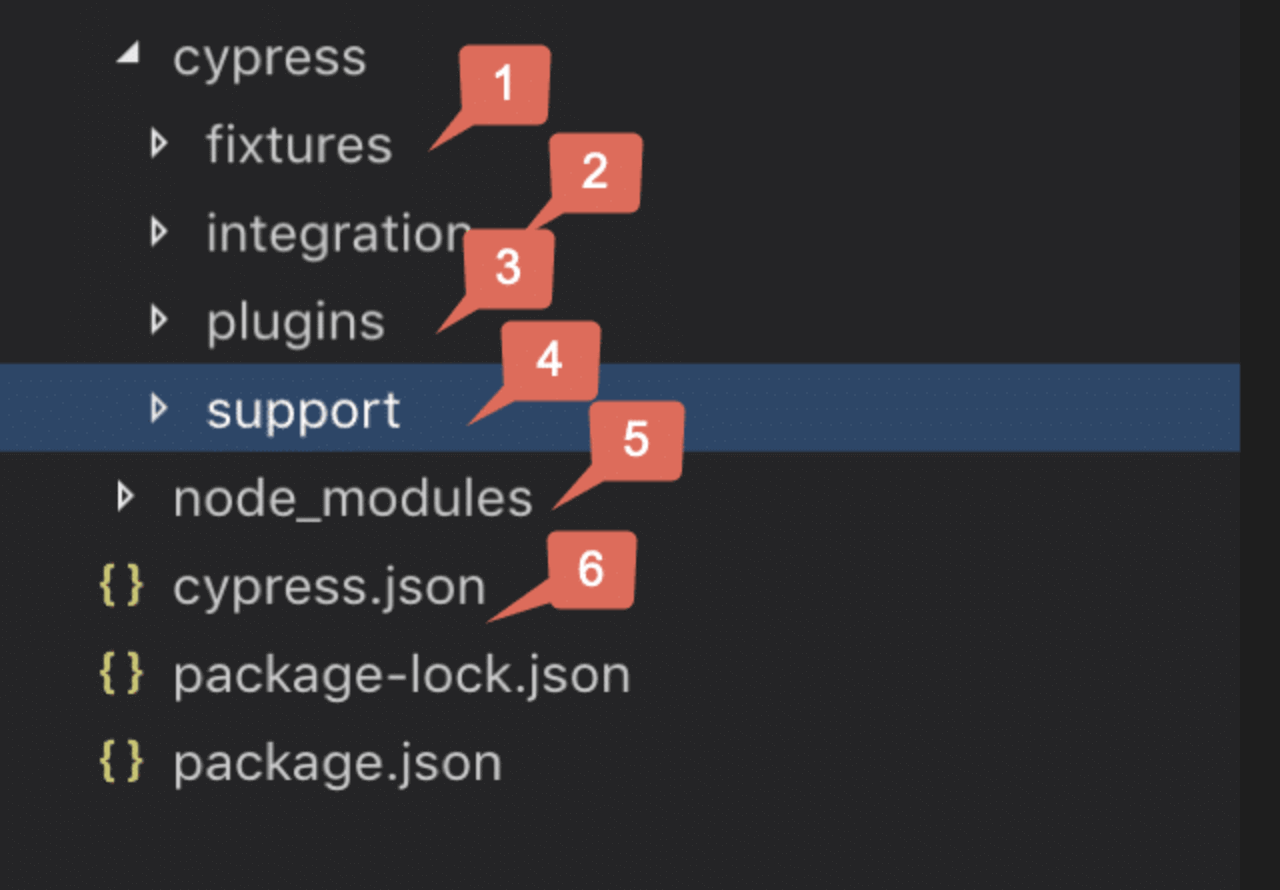
Task: Select the package.json file
Action: coord(335,763)
